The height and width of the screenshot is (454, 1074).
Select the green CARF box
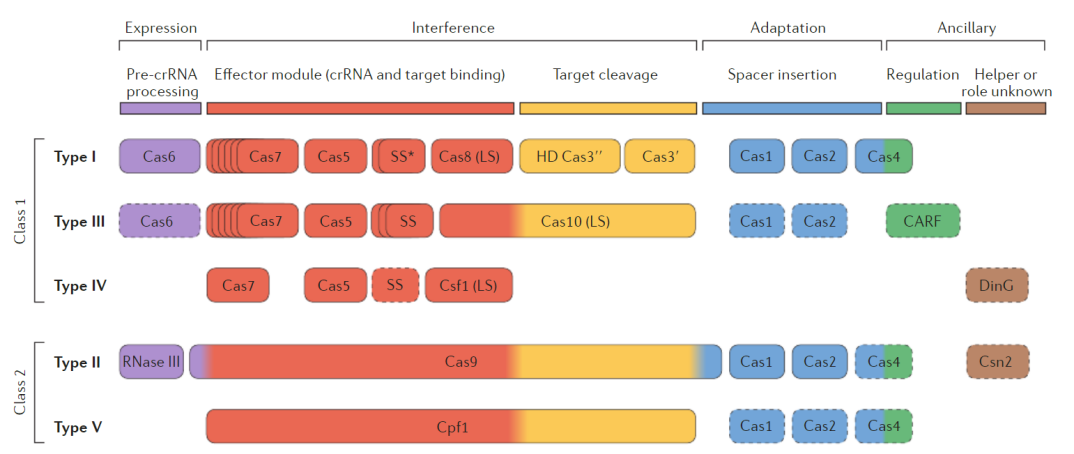[922, 221]
